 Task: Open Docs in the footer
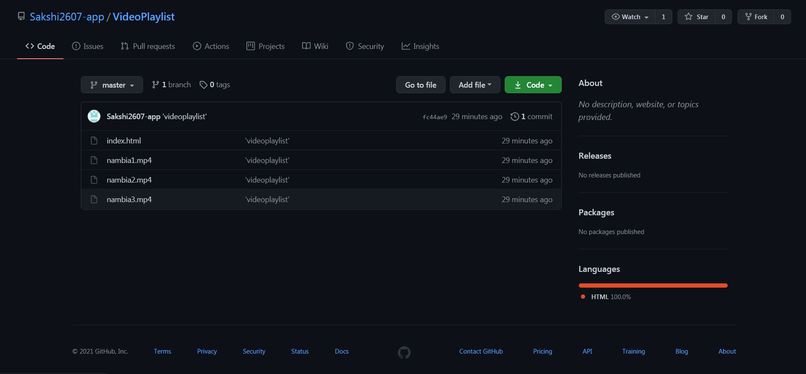341,351
